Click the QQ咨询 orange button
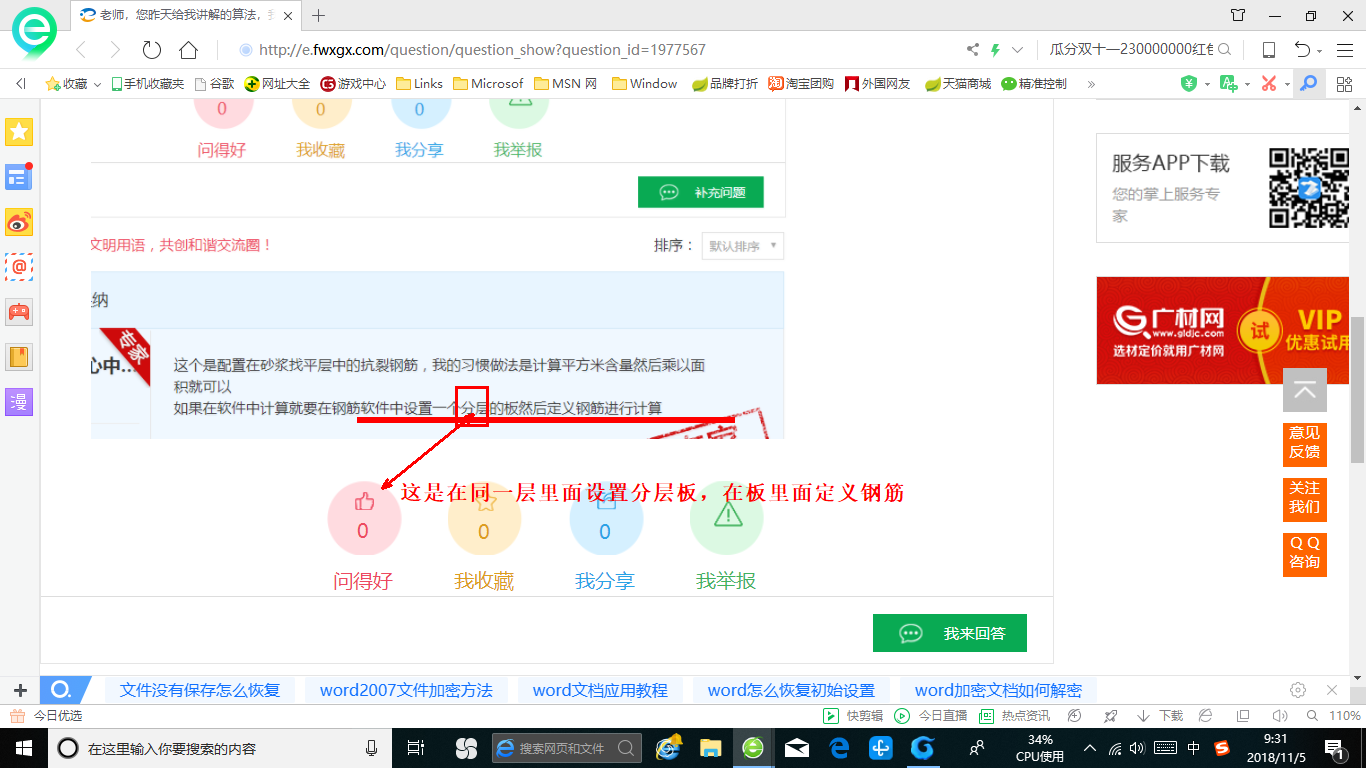Image resolution: width=1366 pixels, height=768 pixels. click(x=1304, y=553)
